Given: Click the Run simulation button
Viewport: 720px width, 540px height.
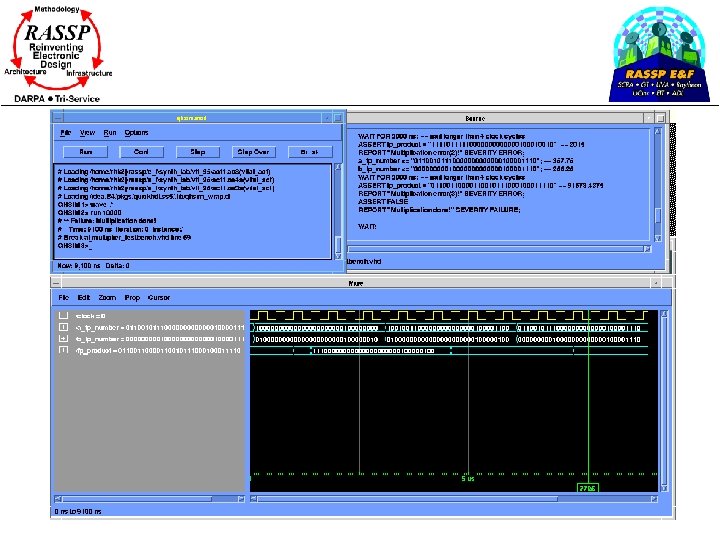Looking at the screenshot, I should click(x=85, y=152).
